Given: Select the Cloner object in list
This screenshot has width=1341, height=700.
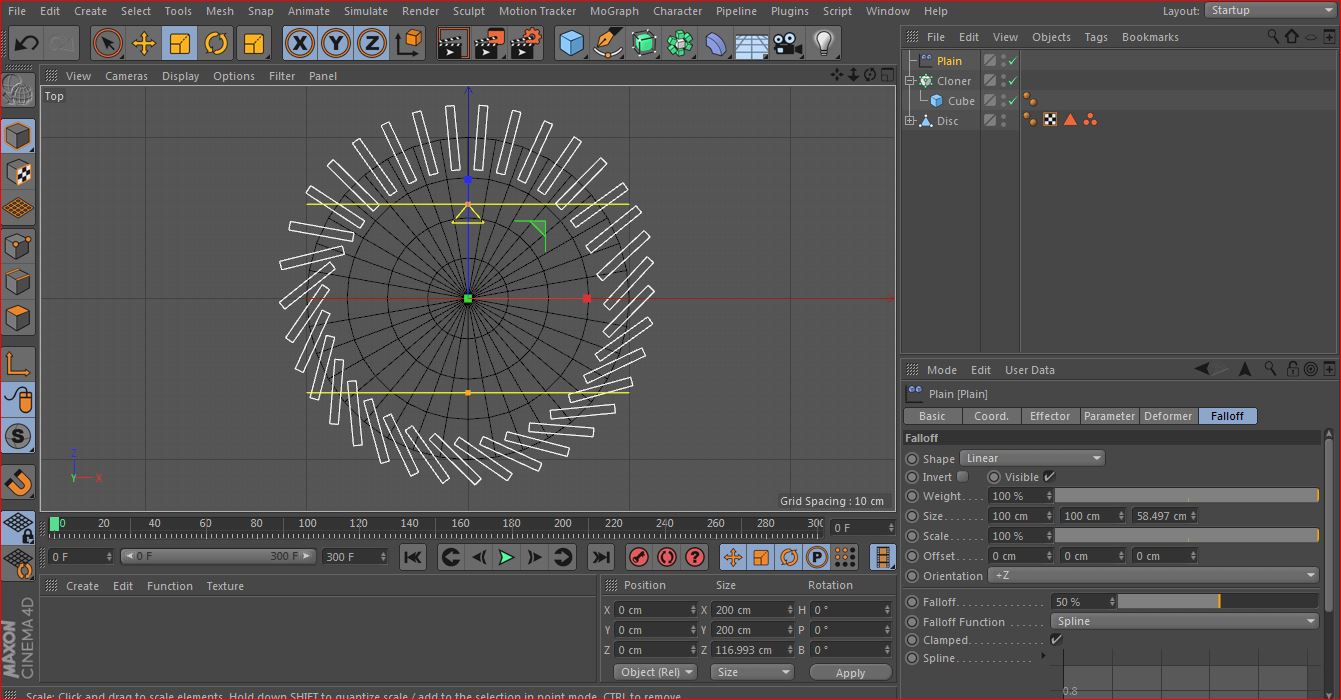Looking at the screenshot, I should point(953,81).
